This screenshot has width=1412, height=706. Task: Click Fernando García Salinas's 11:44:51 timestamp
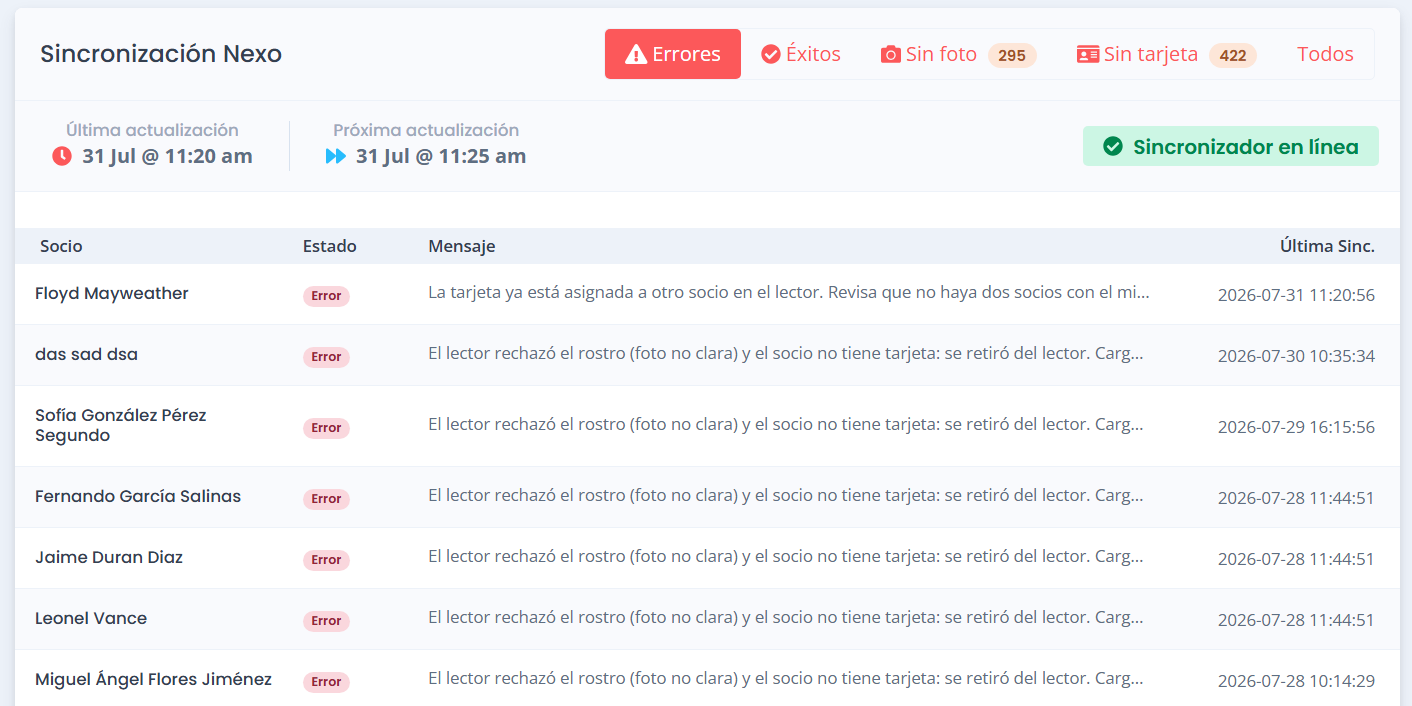(1296, 498)
